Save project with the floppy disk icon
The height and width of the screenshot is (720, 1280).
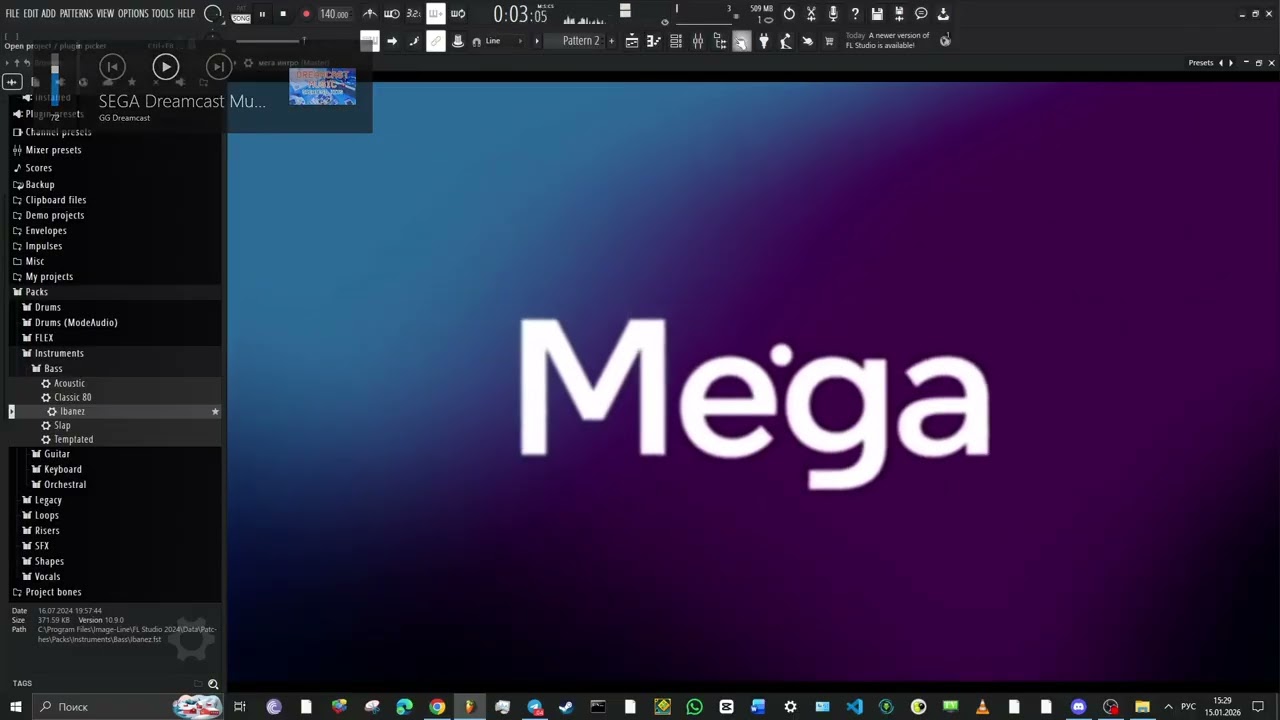tap(877, 14)
